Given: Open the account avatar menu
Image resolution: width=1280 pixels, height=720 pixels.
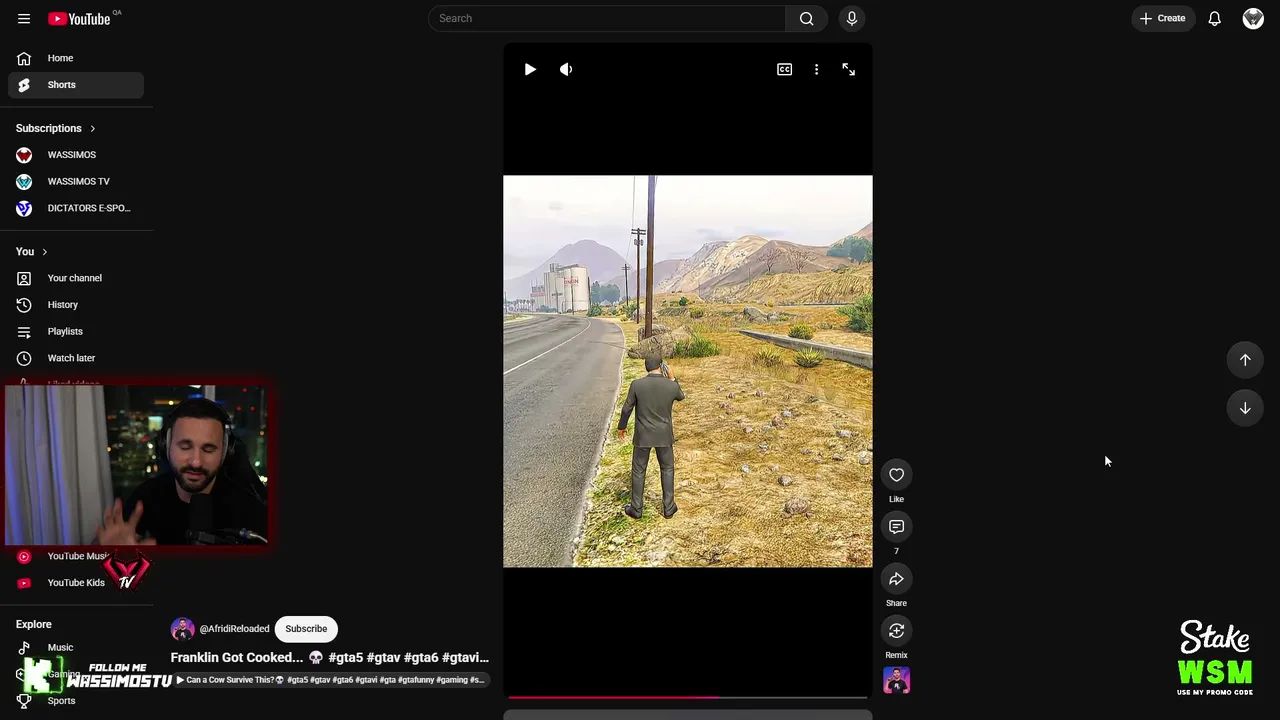Looking at the screenshot, I should click(1253, 18).
